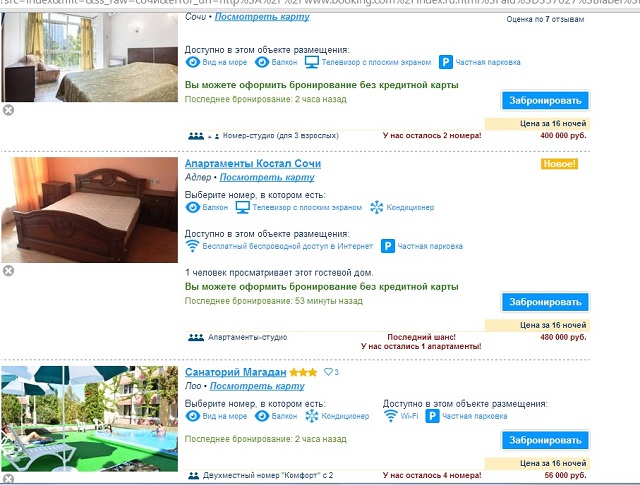
Task: Click the Wi-Fi icon for Санаторий Магадан
Action: tap(390, 416)
